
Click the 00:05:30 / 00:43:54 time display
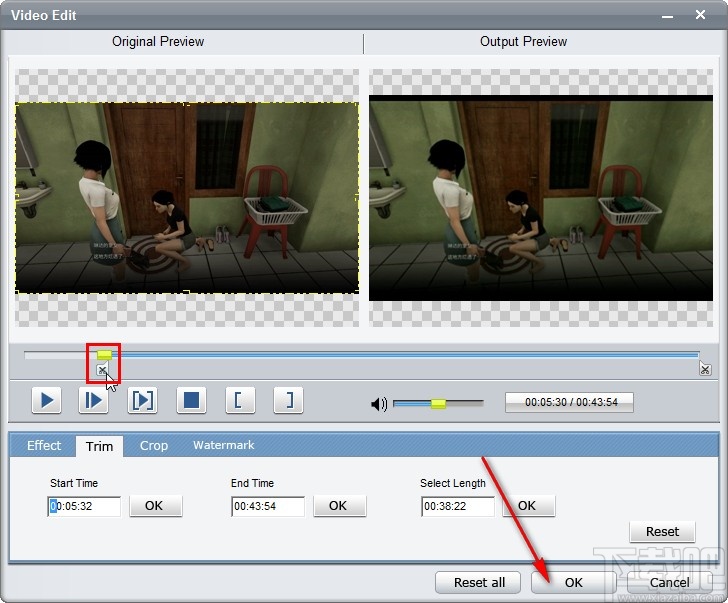(x=569, y=402)
